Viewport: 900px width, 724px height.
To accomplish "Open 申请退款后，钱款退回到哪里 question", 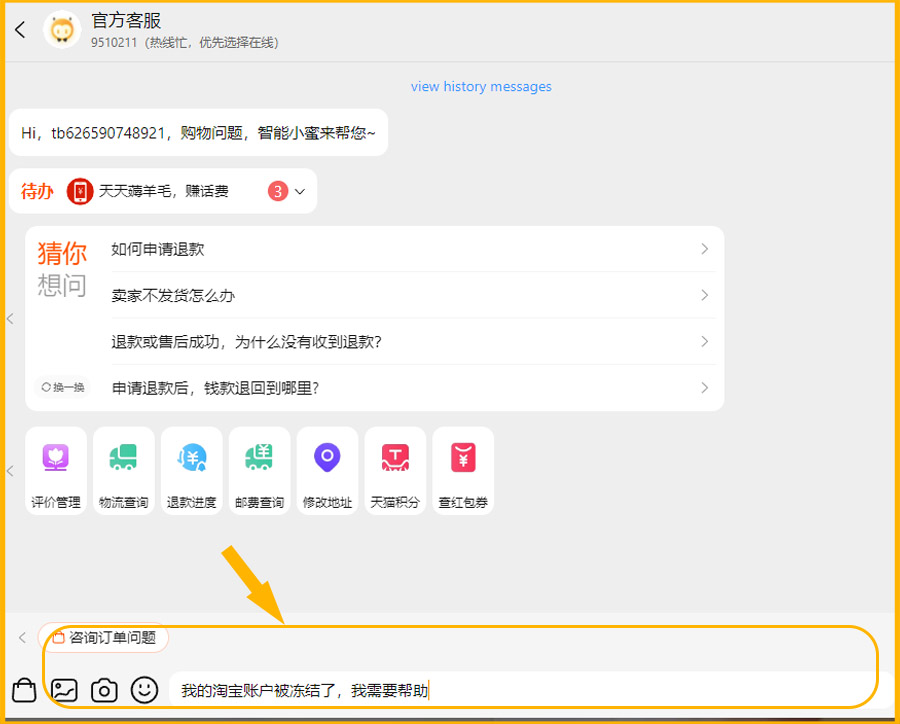I will pyautogui.click(x=410, y=388).
